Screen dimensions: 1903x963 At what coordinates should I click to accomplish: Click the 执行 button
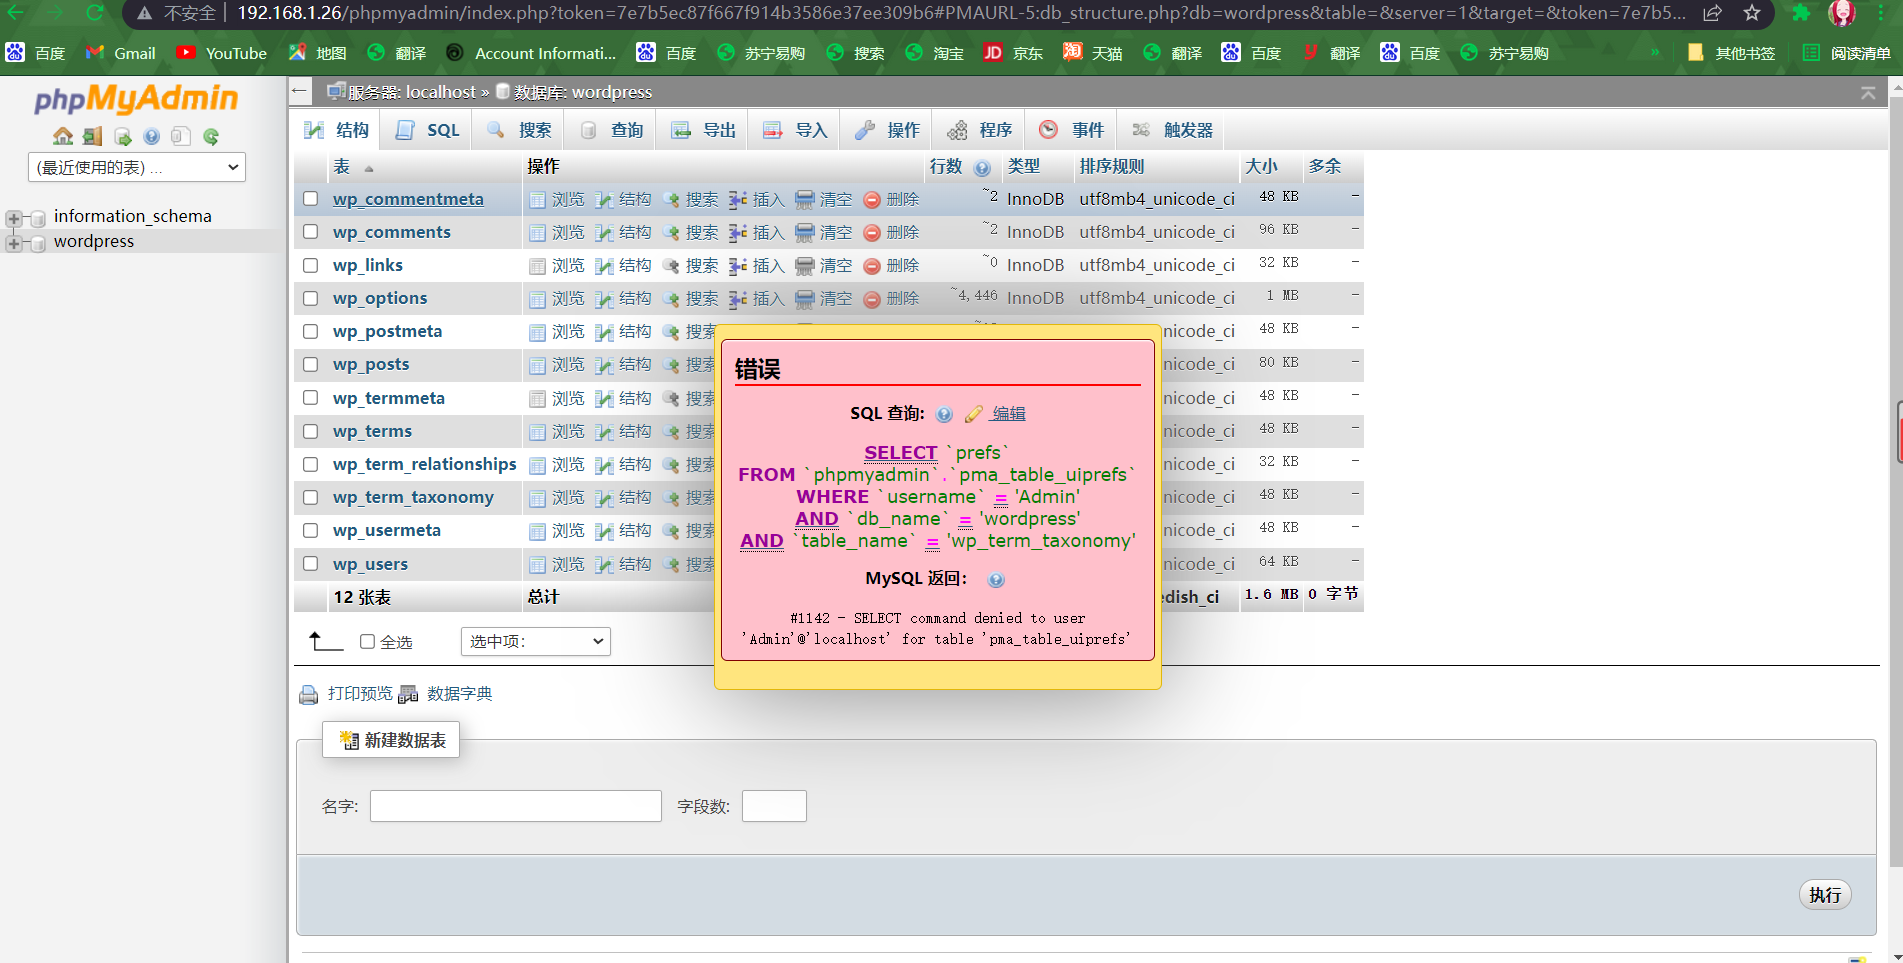pyautogui.click(x=1825, y=895)
